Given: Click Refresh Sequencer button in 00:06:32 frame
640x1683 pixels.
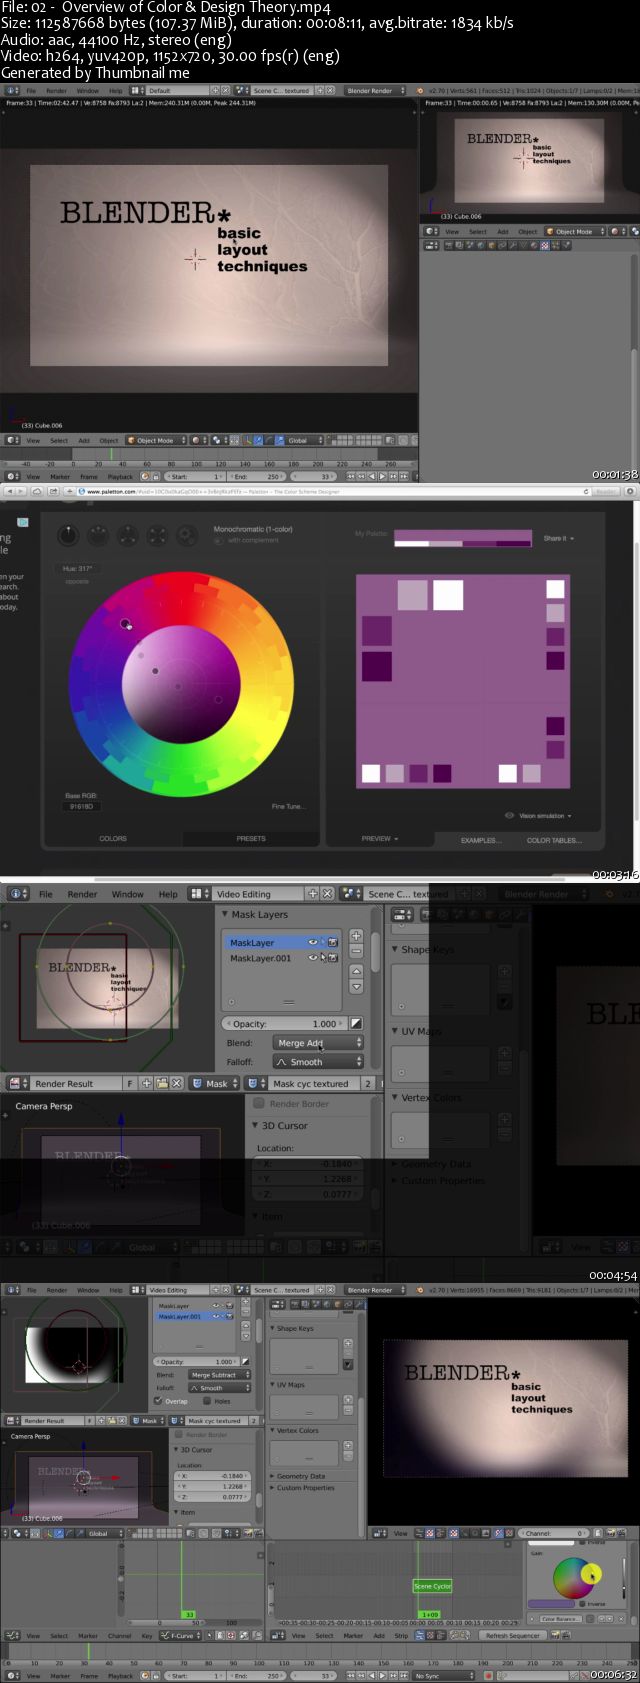Looking at the screenshot, I should coord(513,1635).
